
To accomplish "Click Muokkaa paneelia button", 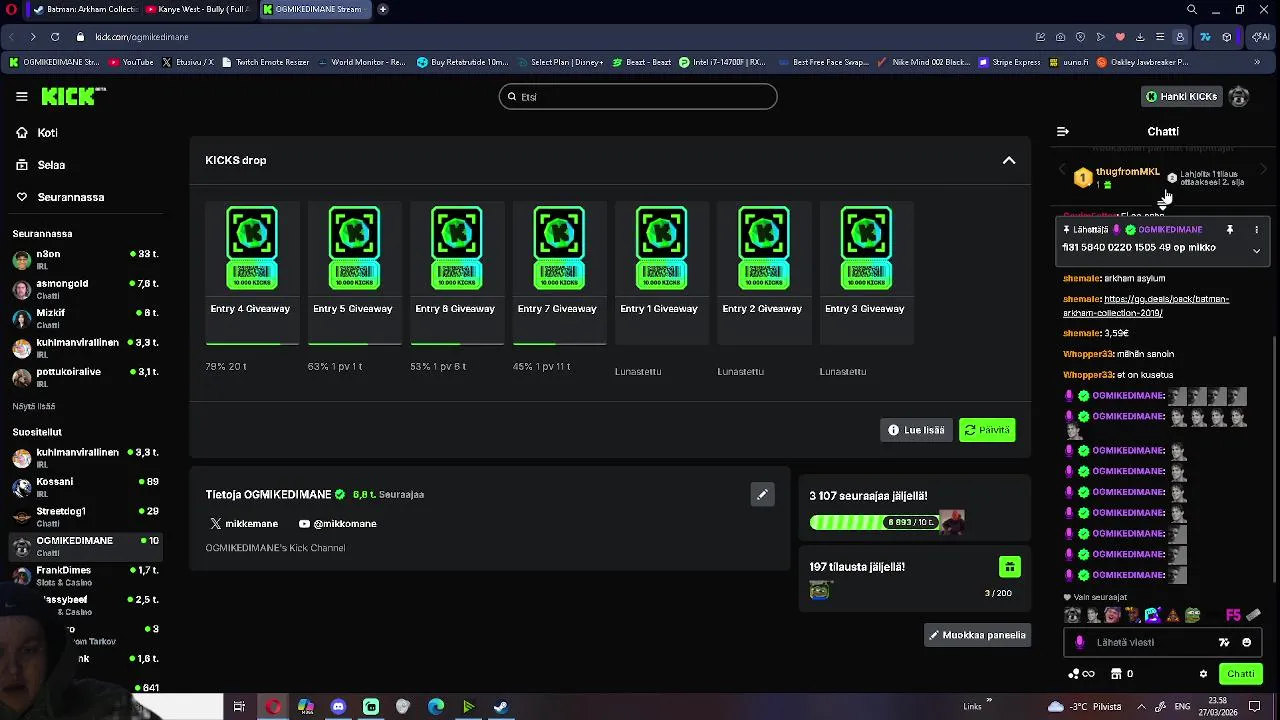I will 977,635.
